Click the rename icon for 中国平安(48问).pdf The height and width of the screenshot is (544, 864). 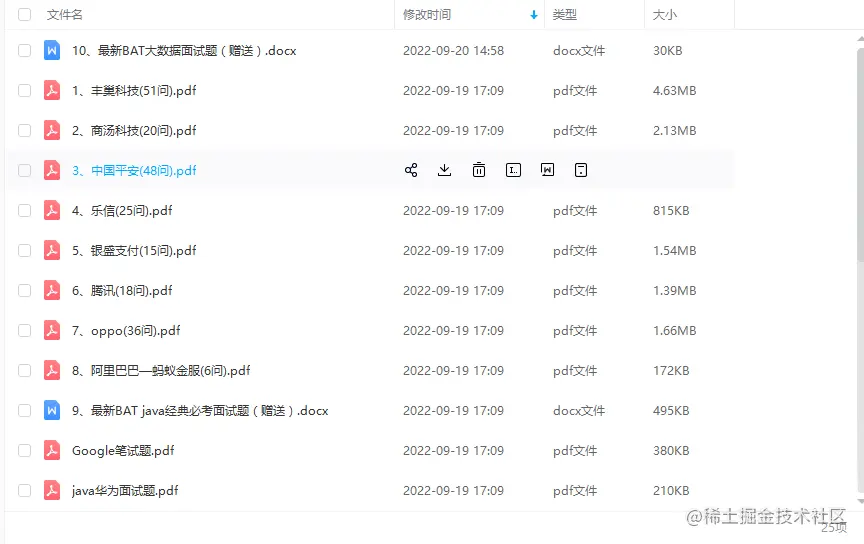[513, 170]
